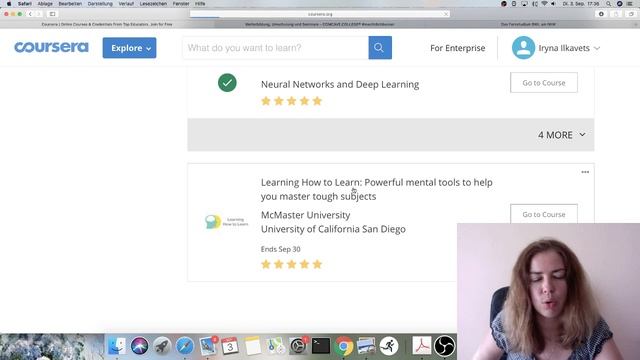This screenshot has height=360, width=640.
Task: Open Launchpad rocket icon in dock
Action: [x=162, y=346]
